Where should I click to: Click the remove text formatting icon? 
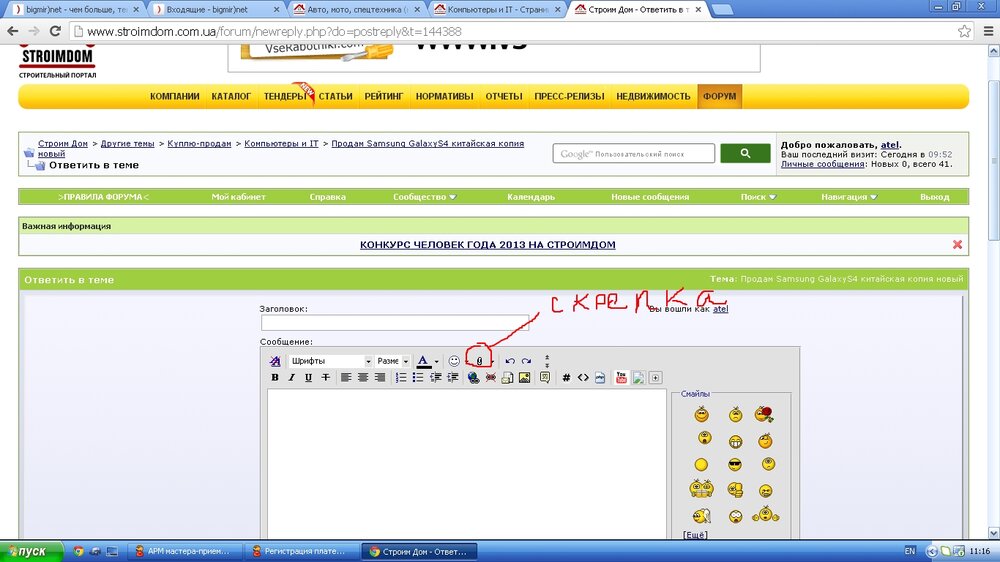coord(275,361)
